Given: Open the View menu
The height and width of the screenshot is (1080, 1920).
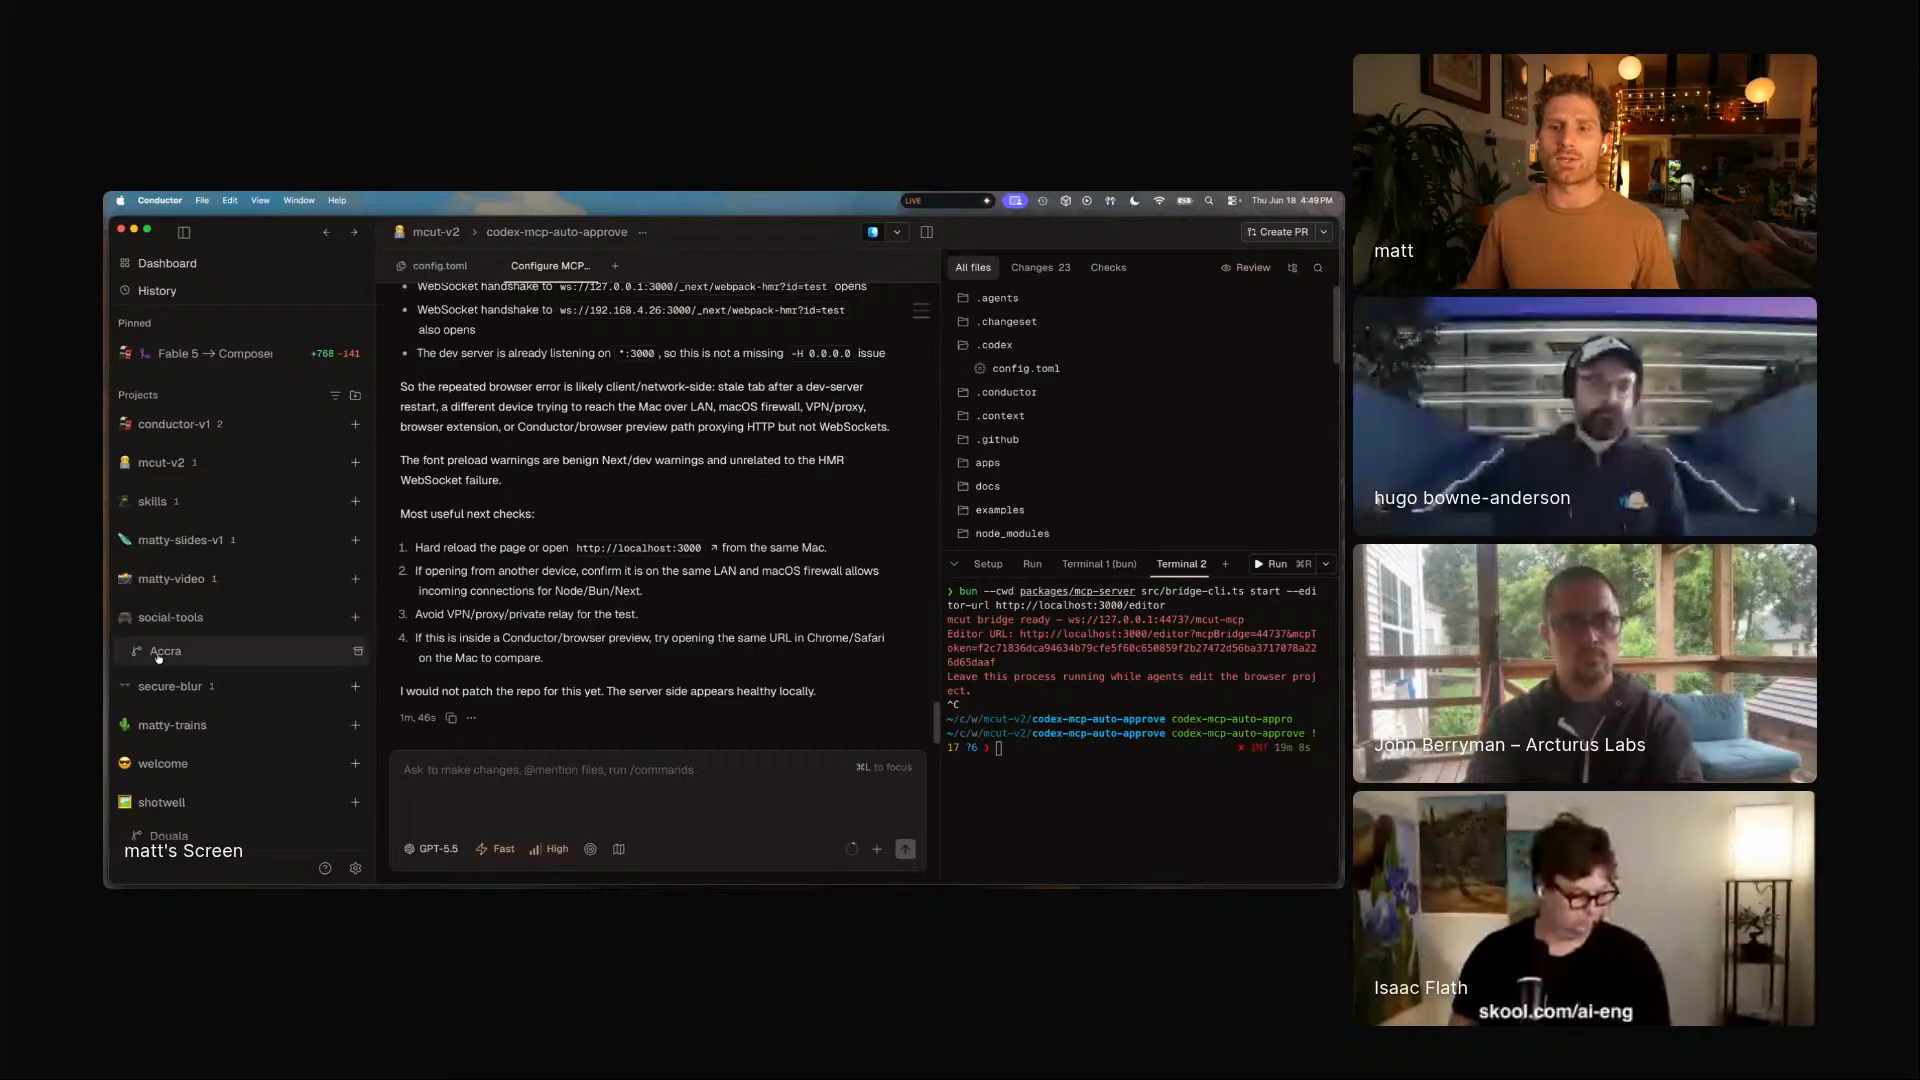Looking at the screenshot, I should point(260,201).
